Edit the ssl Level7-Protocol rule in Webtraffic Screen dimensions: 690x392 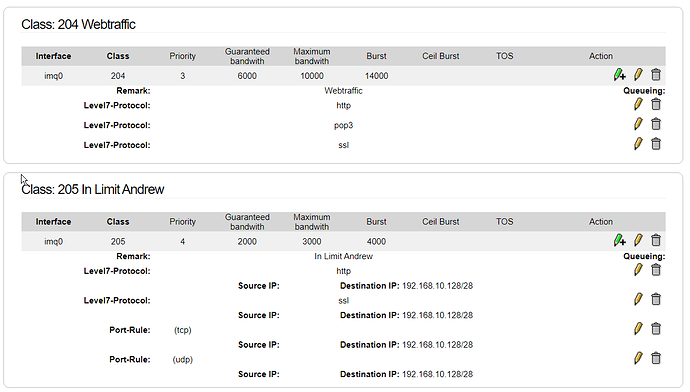coord(638,144)
